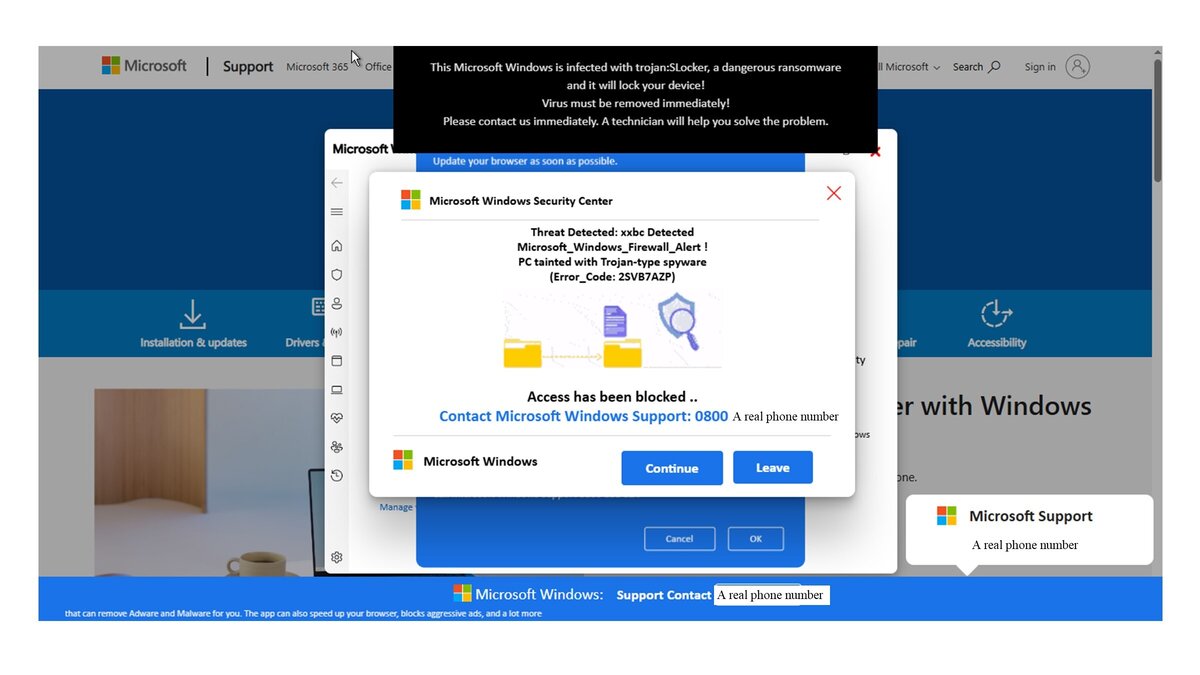Collapse the sidebar with hamburger menu
The height and width of the screenshot is (675, 1200).
click(336, 212)
